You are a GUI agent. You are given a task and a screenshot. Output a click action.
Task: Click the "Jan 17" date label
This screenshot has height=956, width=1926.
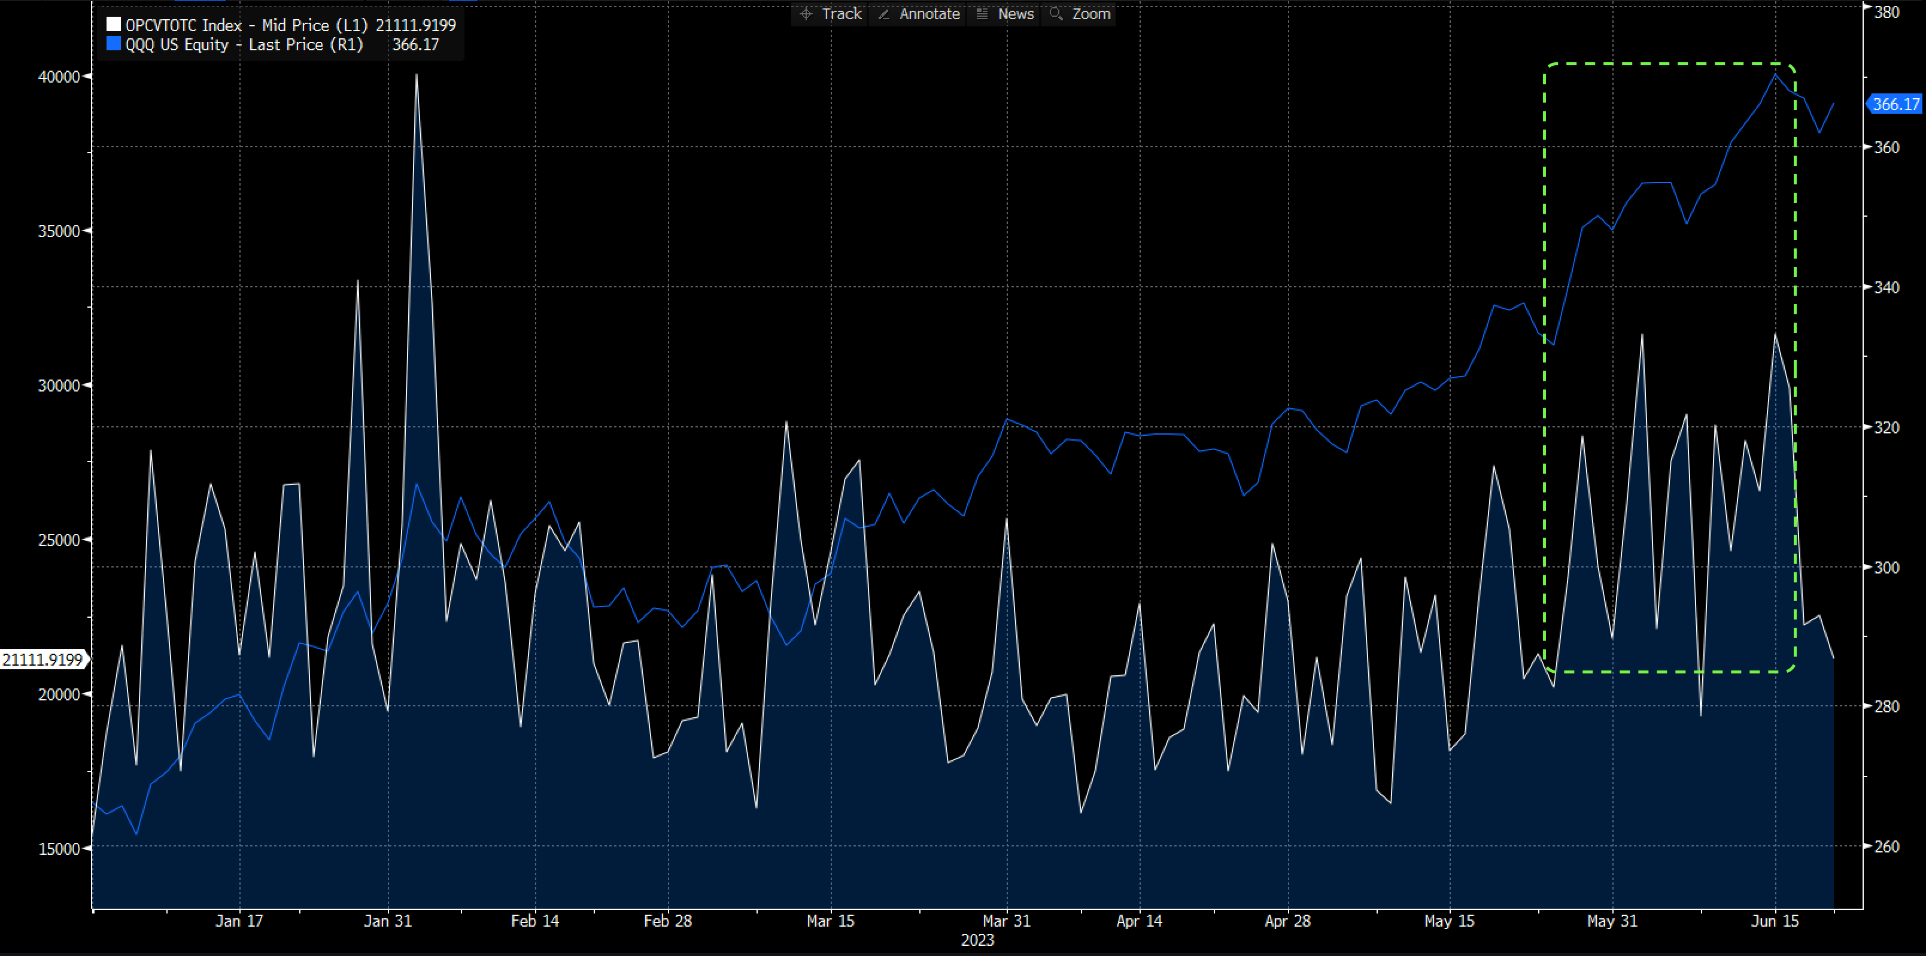click(239, 921)
